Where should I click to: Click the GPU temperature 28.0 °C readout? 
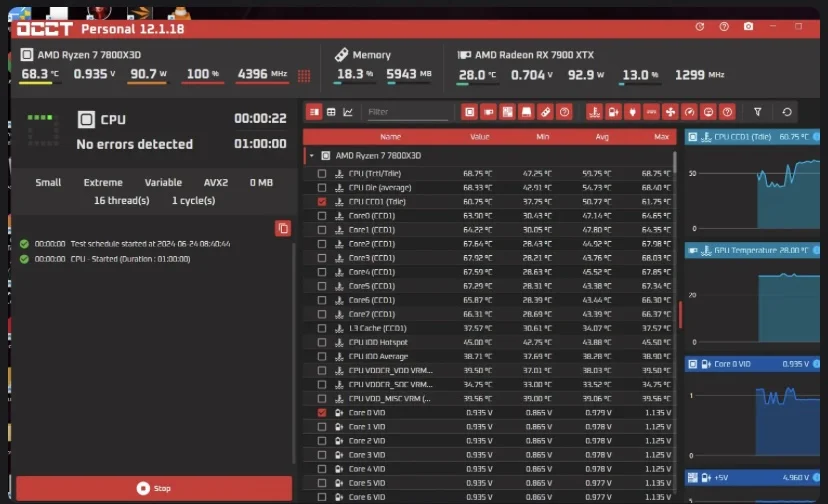[x=477, y=75]
